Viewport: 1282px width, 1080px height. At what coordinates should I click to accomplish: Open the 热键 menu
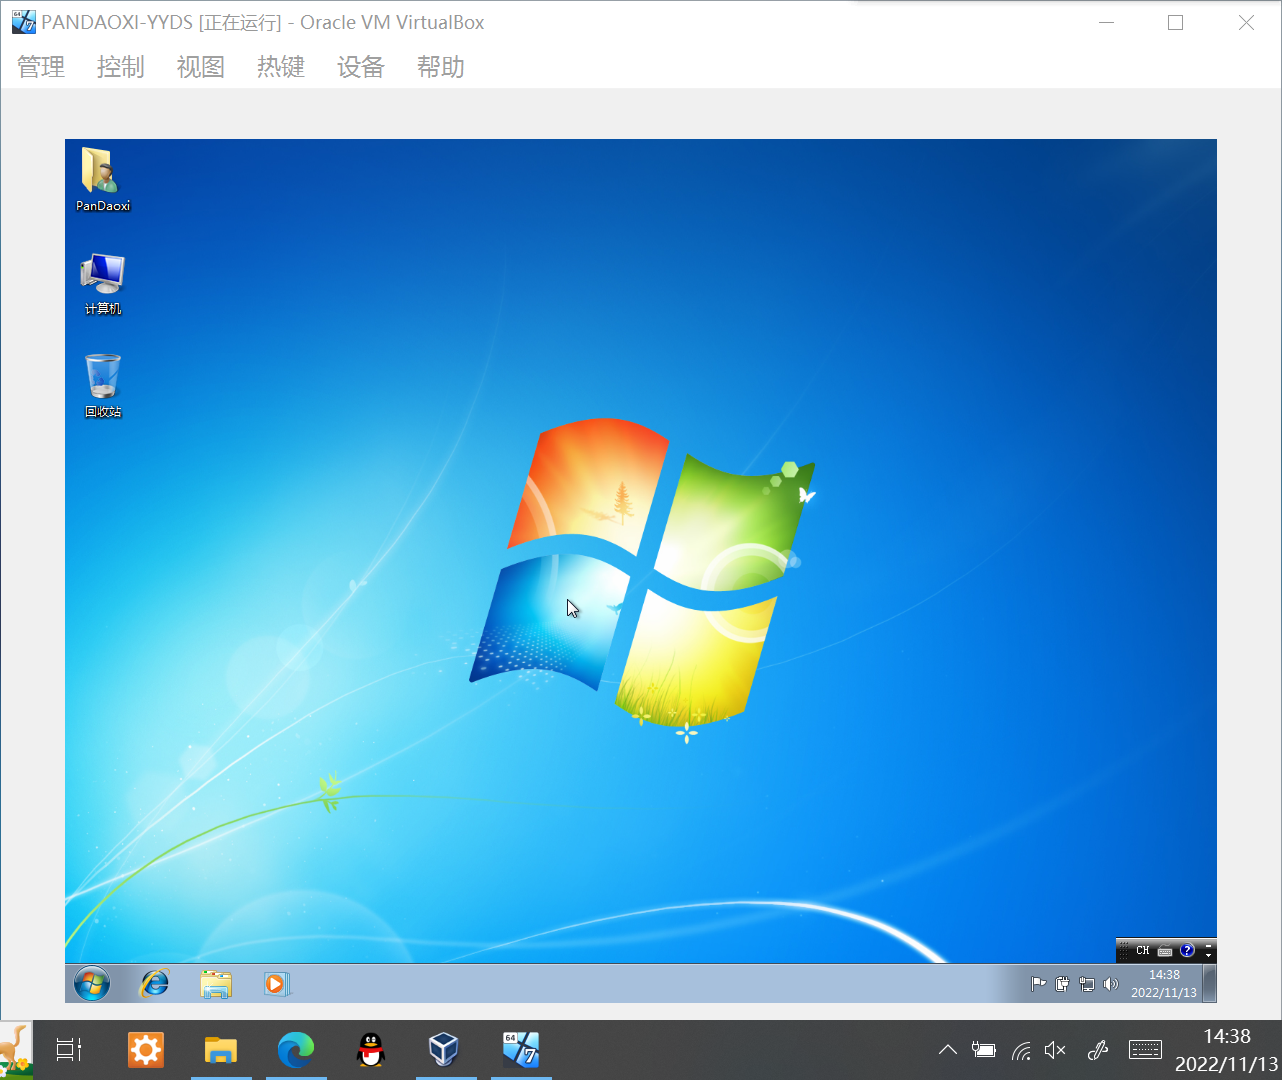281,67
